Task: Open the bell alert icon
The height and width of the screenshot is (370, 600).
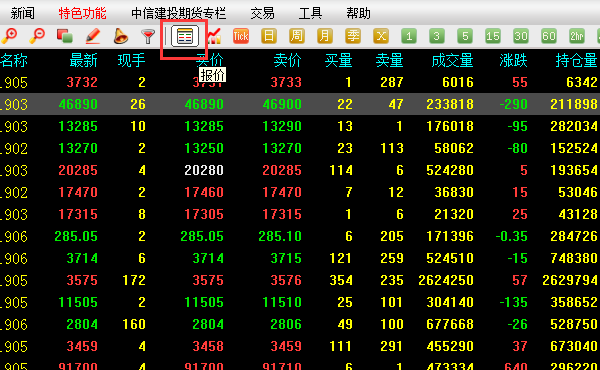Action: tap(121, 36)
